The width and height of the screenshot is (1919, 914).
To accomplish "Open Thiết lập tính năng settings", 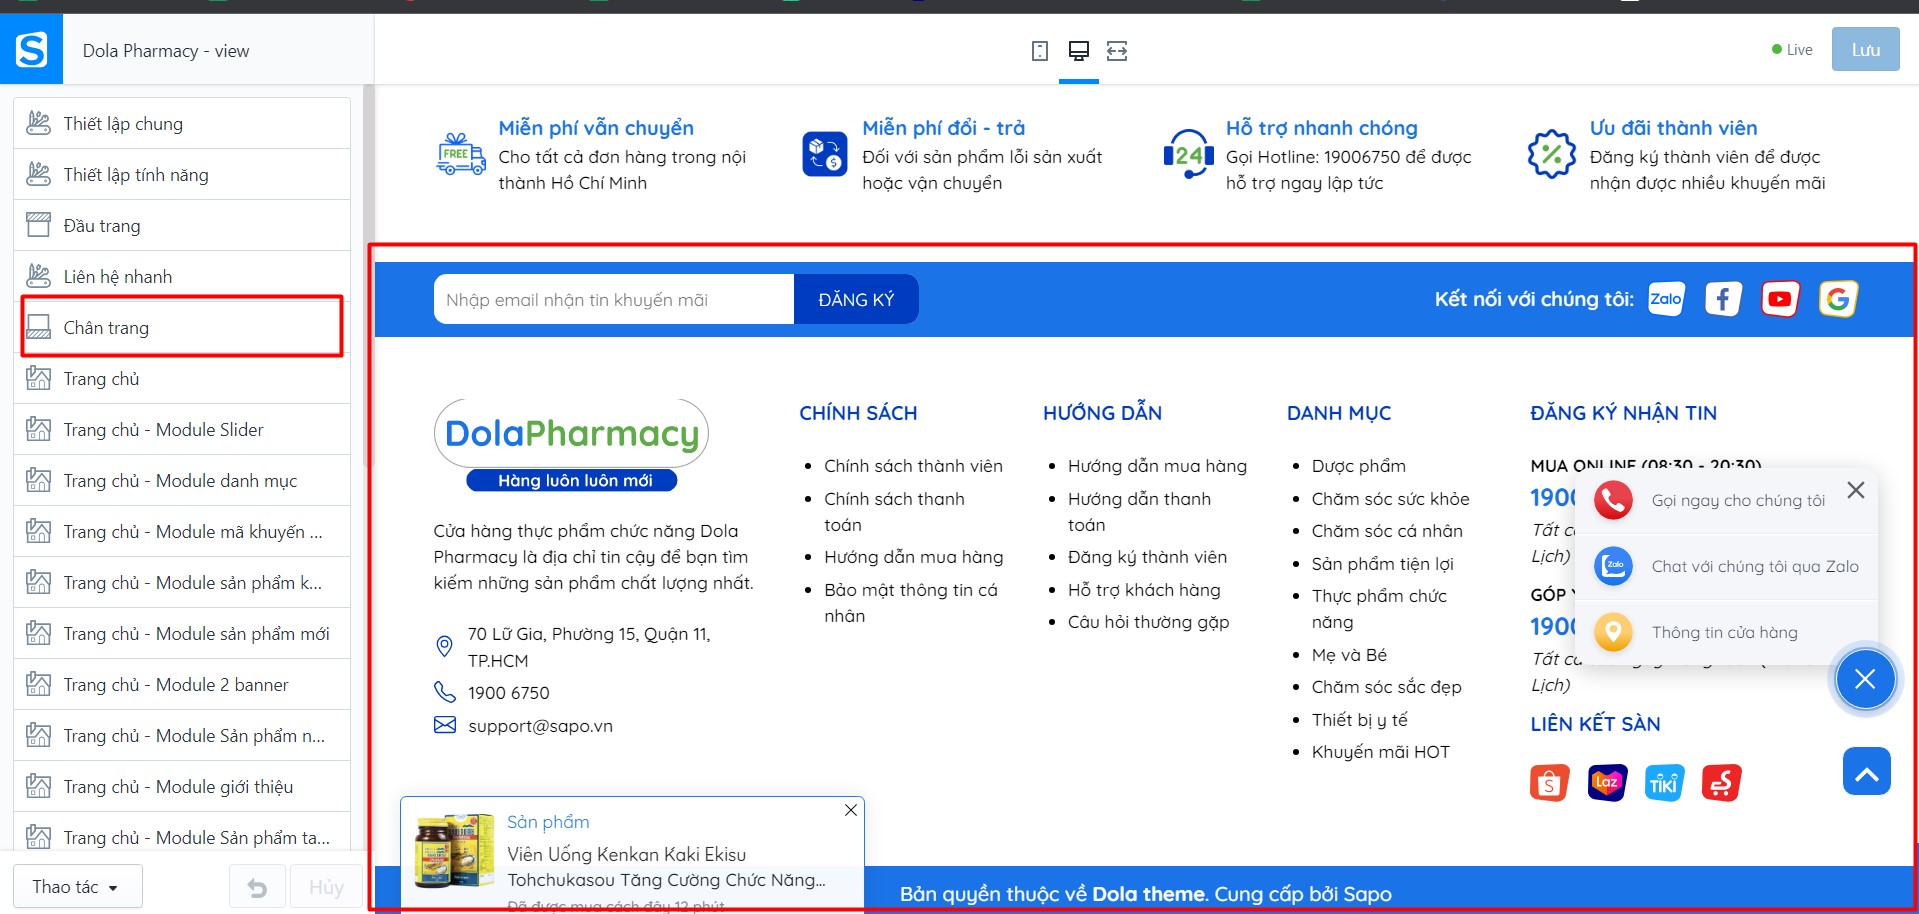I will (182, 175).
